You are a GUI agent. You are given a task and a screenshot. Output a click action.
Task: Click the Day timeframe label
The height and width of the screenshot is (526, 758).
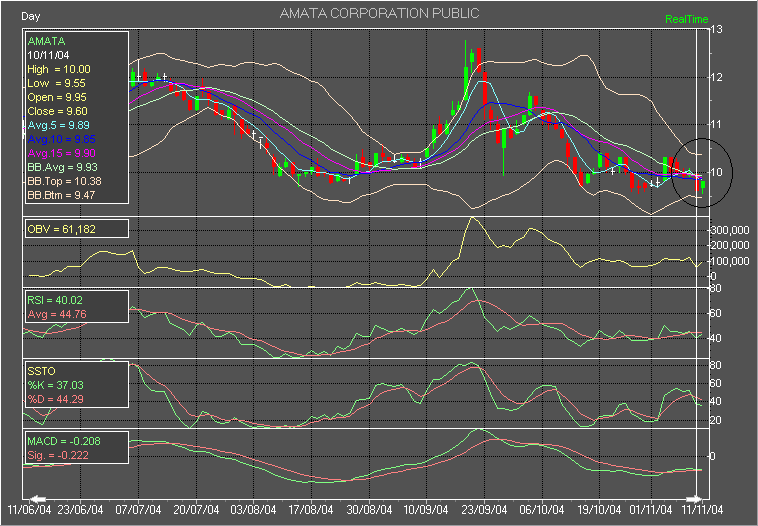pyautogui.click(x=30, y=16)
